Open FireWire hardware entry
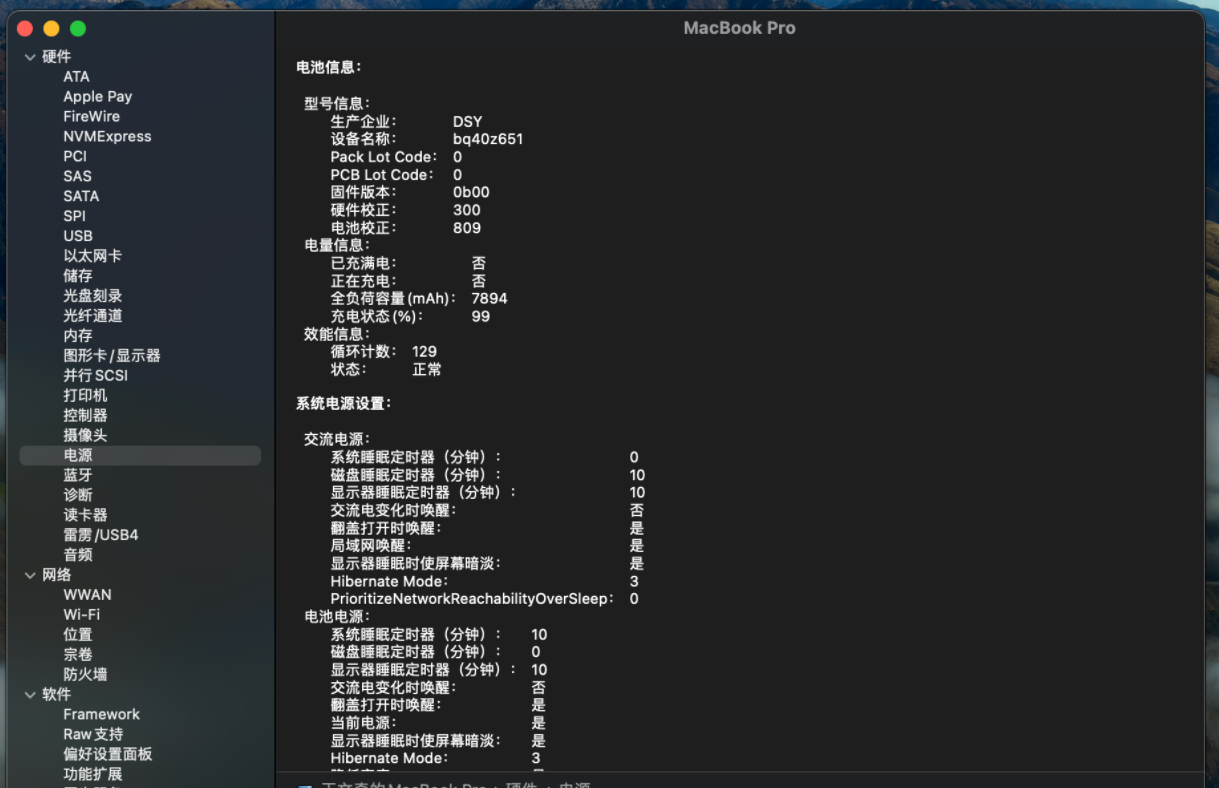Image resolution: width=1219 pixels, height=788 pixels. pyautogui.click(x=91, y=116)
